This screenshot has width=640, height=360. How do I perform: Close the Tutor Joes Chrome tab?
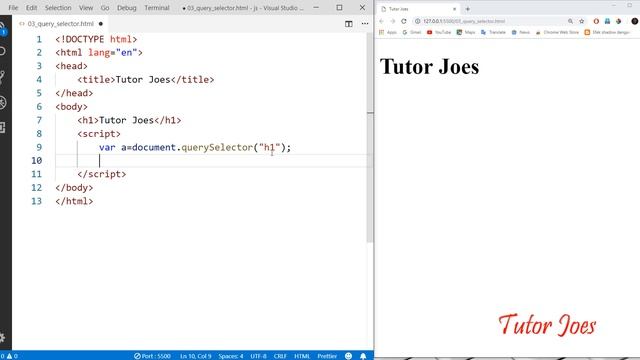(x=454, y=9)
